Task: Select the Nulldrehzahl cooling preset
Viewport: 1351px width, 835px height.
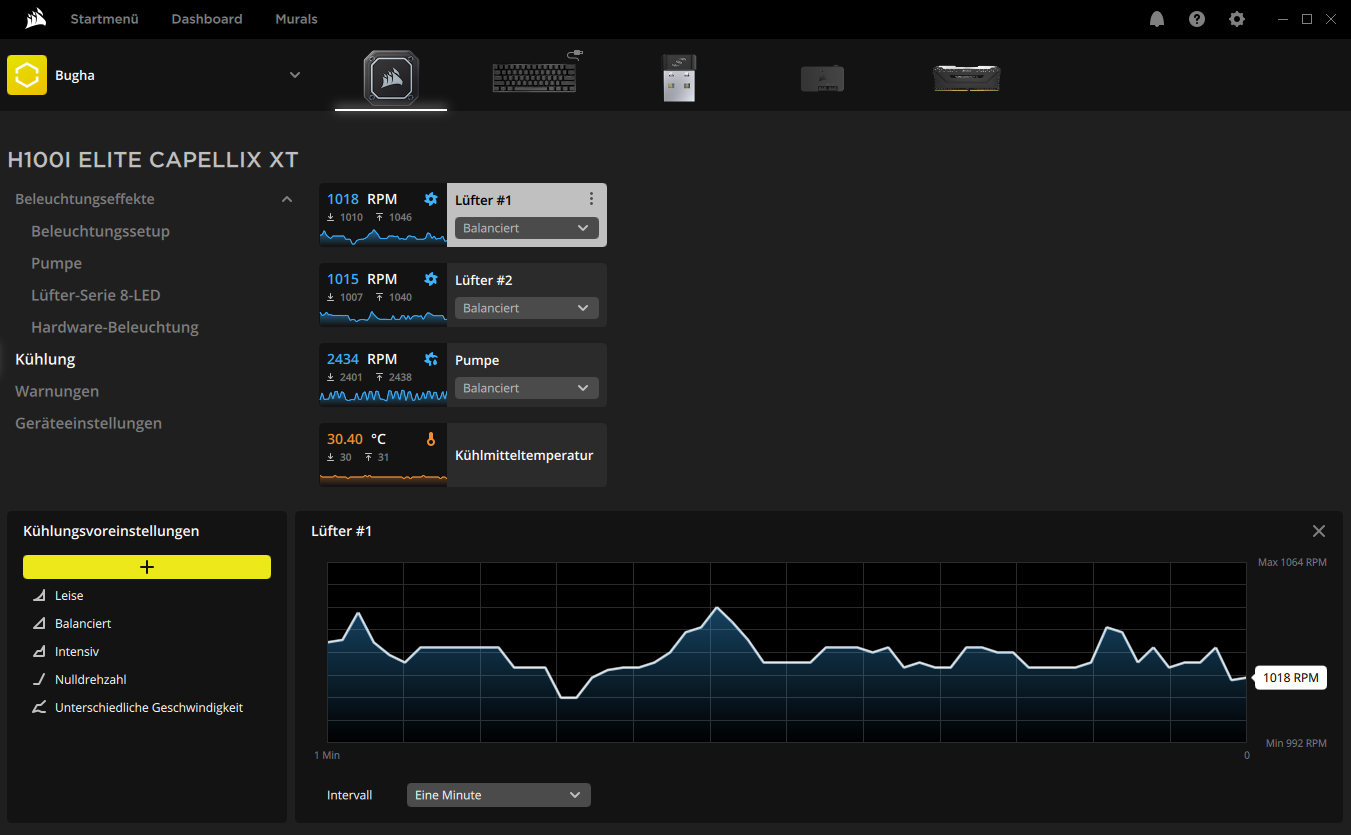Action: [90, 679]
